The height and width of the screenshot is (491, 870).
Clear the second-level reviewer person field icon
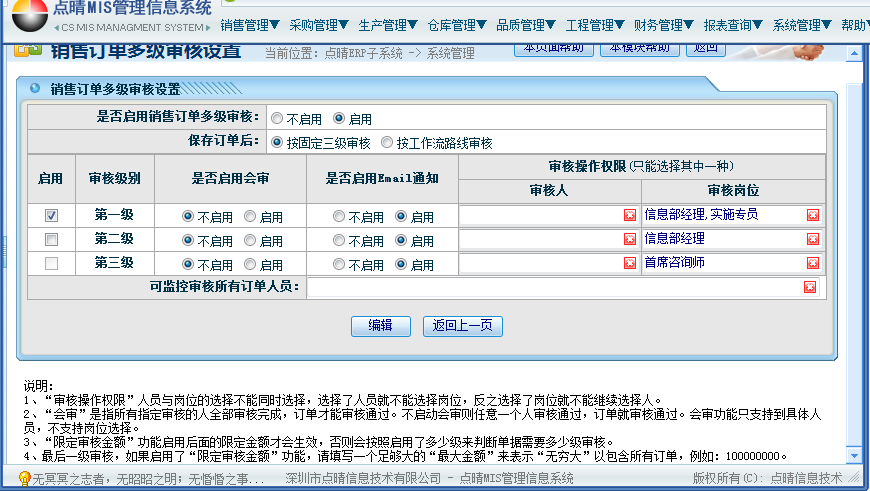[x=629, y=239]
